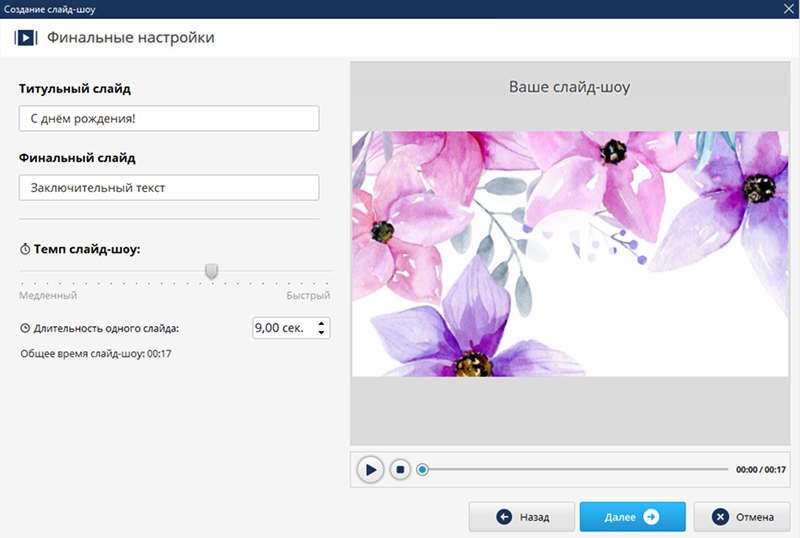Proceed with the Далее button
The height and width of the screenshot is (538, 800).
tap(632, 517)
